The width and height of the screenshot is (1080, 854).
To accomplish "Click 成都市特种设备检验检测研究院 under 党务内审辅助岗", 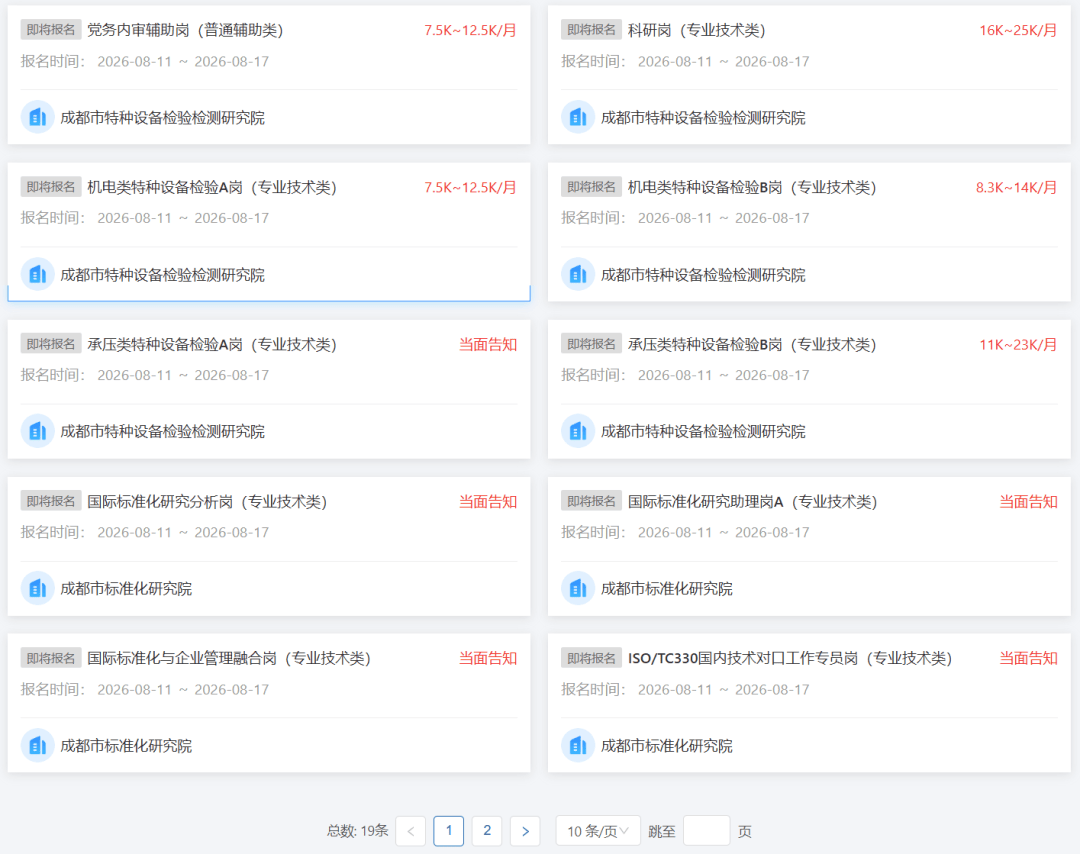I will point(163,118).
